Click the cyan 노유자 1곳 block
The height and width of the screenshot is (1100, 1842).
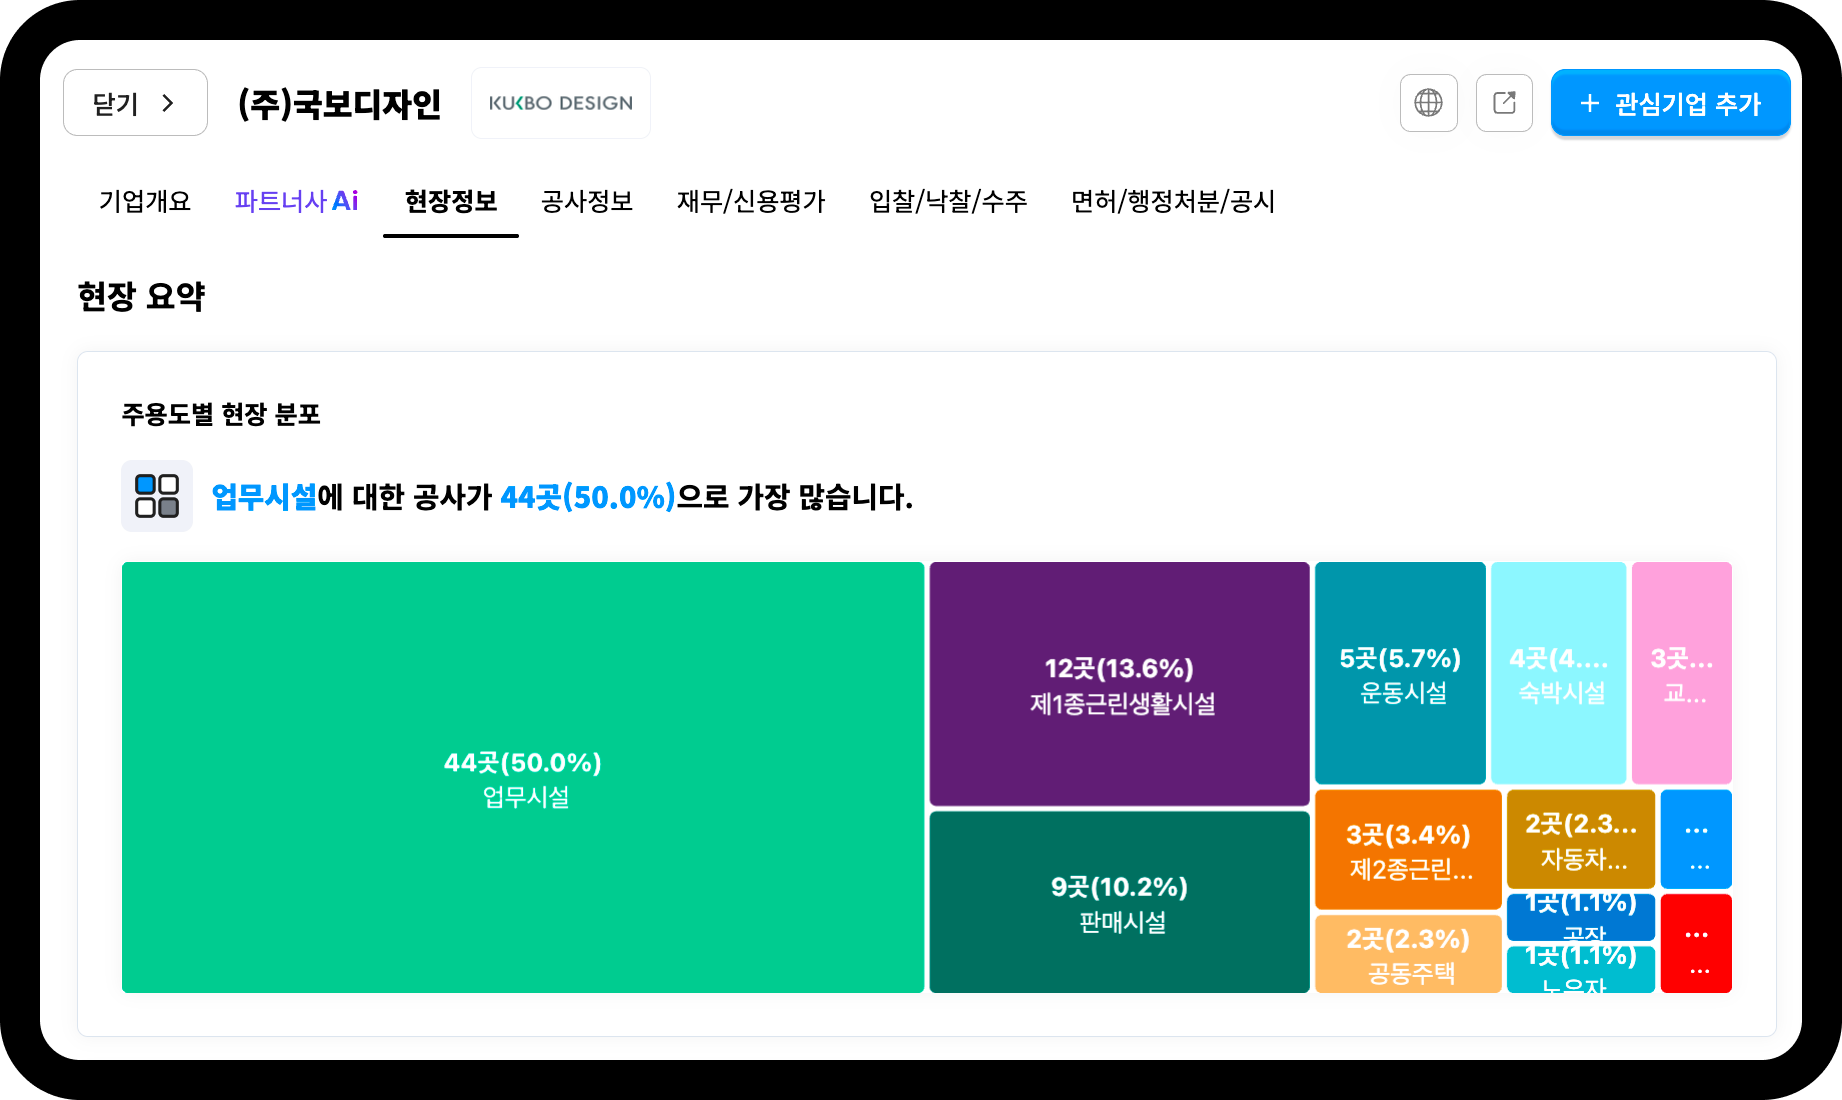click(1580, 970)
